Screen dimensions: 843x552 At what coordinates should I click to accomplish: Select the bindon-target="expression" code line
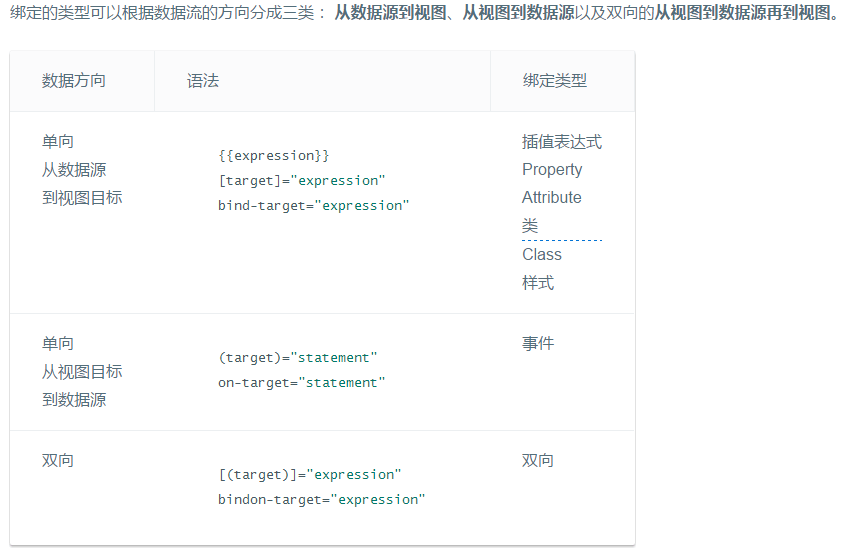(322, 499)
